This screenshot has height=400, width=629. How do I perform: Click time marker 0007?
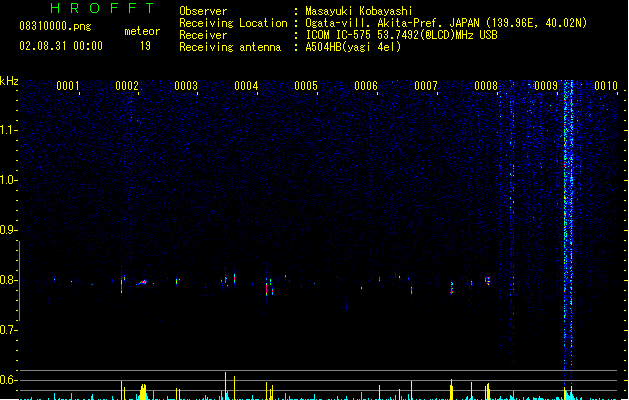426,86
